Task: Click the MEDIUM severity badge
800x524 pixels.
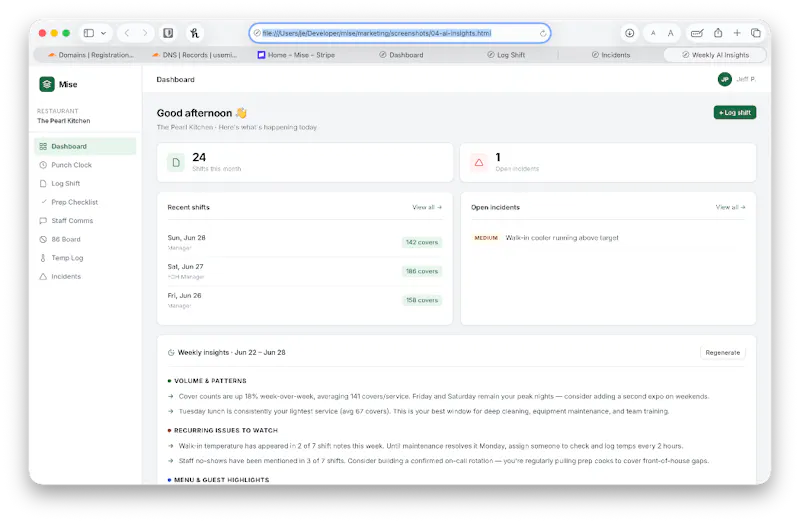Action: 486,238
